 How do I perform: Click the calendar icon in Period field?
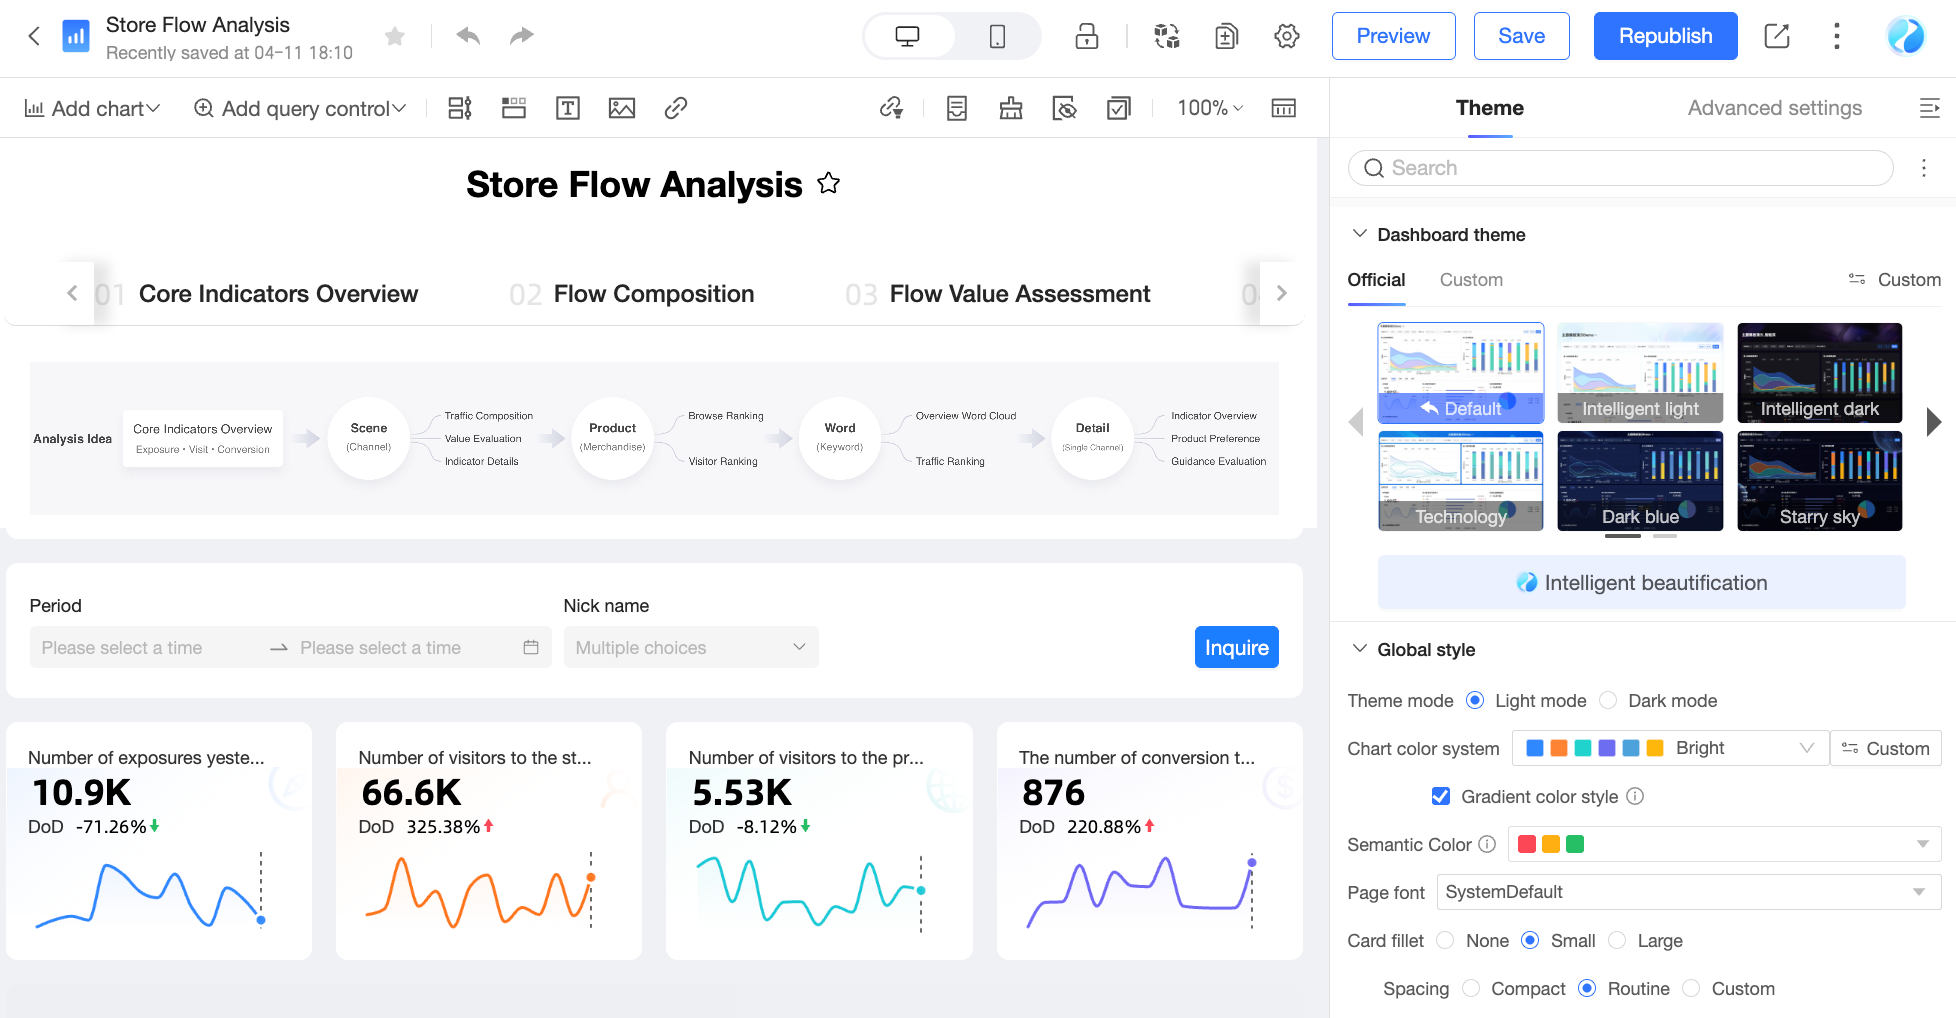pyautogui.click(x=531, y=647)
